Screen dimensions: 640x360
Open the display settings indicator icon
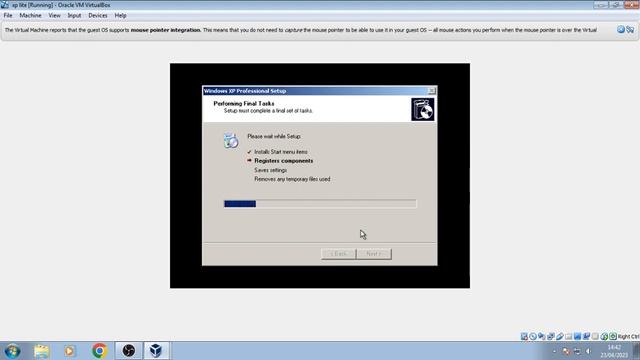578,336
